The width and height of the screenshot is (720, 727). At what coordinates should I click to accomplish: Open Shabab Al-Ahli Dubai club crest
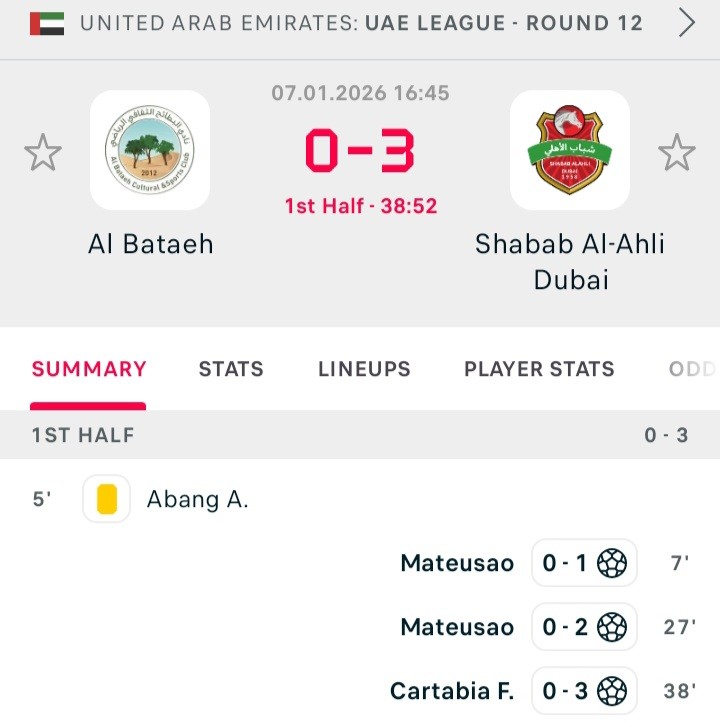point(570,151)
